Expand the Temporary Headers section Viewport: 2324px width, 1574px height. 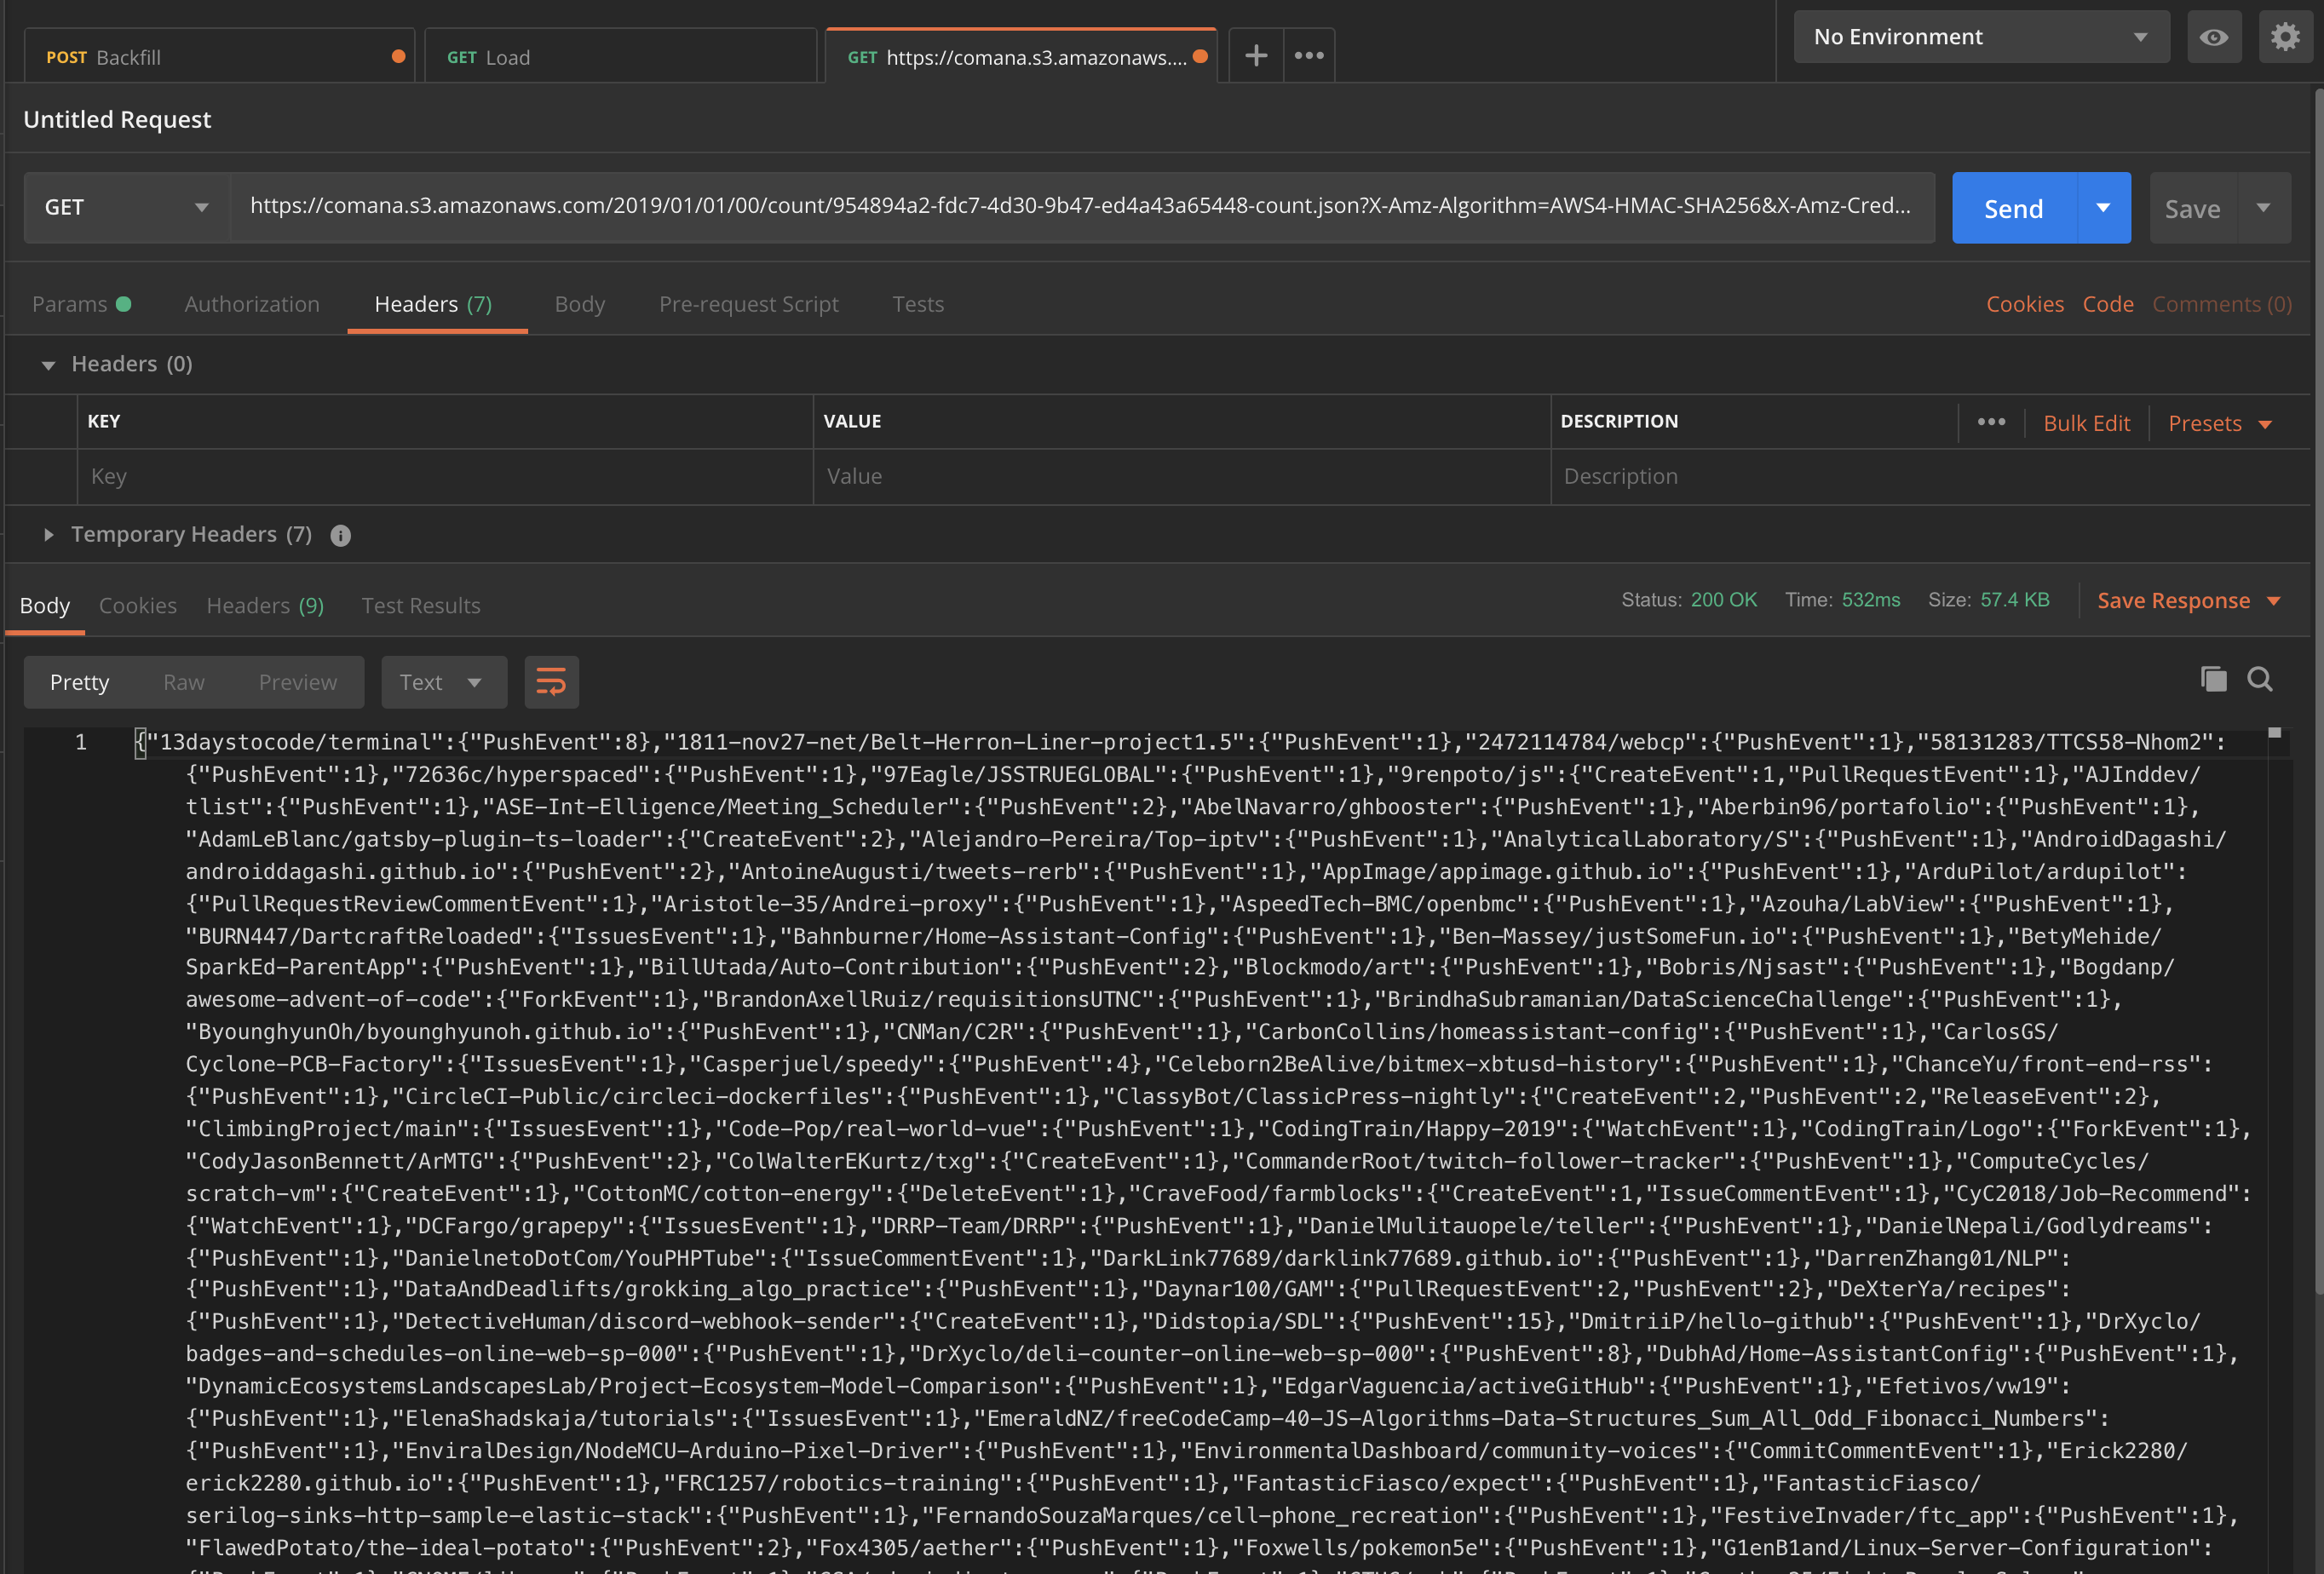48,535
